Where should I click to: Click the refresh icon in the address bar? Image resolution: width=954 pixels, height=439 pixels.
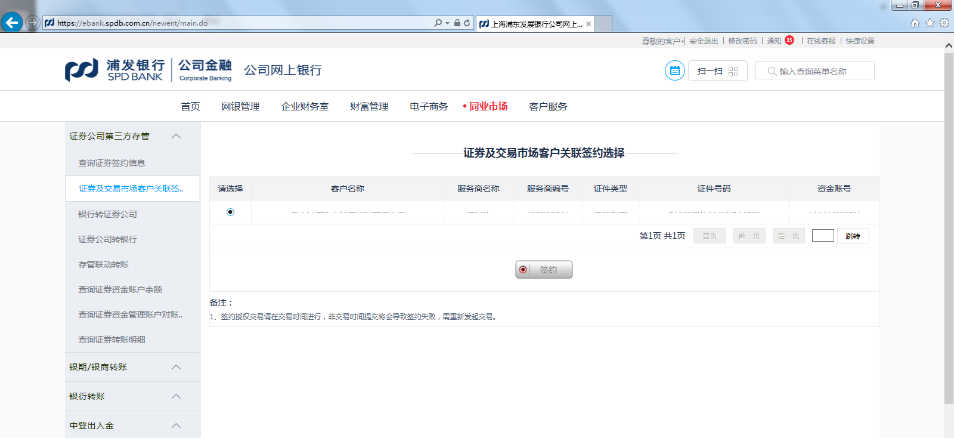(x=468, y=22)
